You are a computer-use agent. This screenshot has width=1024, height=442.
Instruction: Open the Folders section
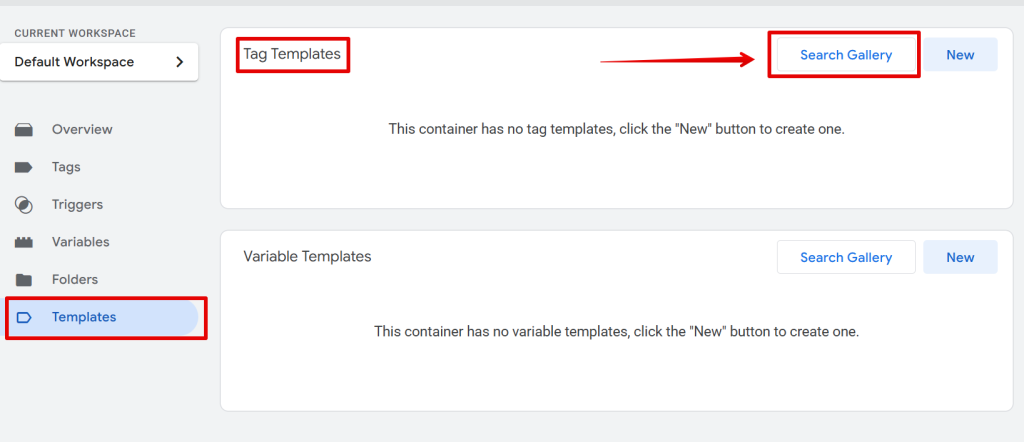(75, 280)
